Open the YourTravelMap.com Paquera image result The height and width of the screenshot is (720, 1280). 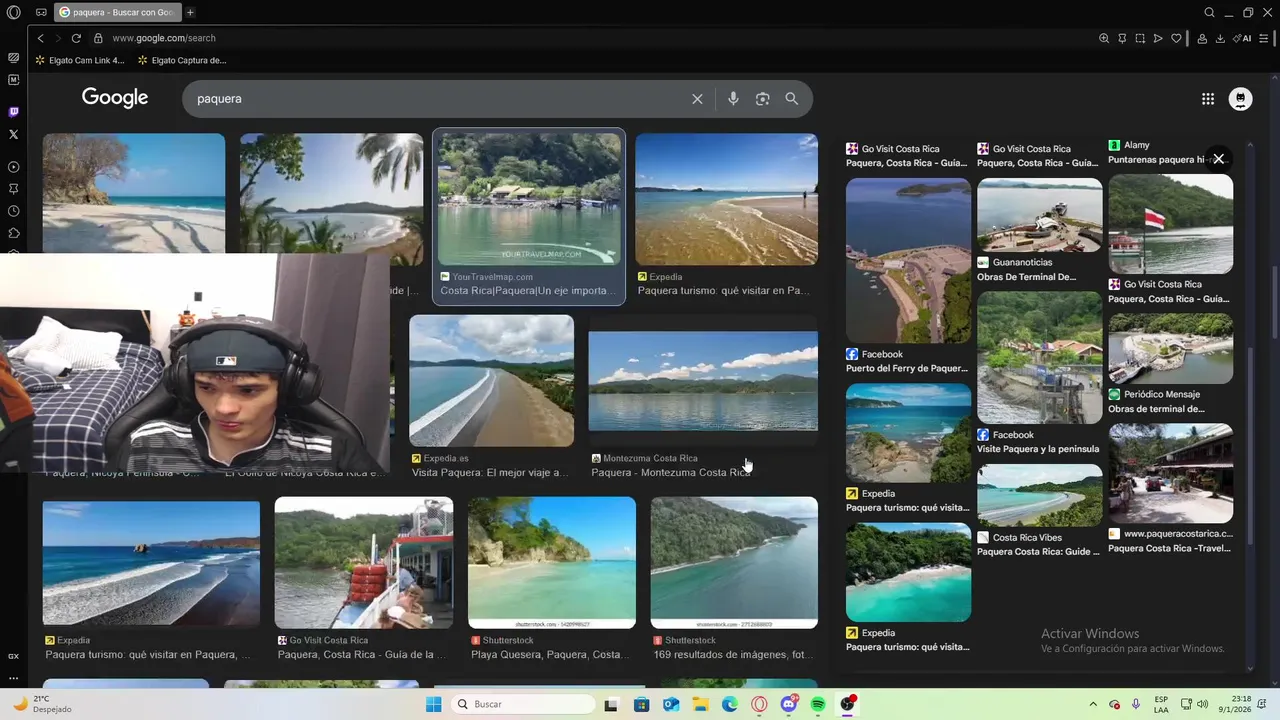tap(529, 199)
